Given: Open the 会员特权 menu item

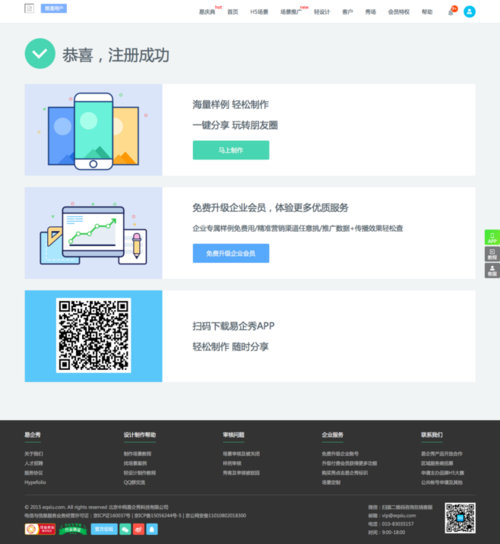Looking at the screenshot, I should point(399,12).
